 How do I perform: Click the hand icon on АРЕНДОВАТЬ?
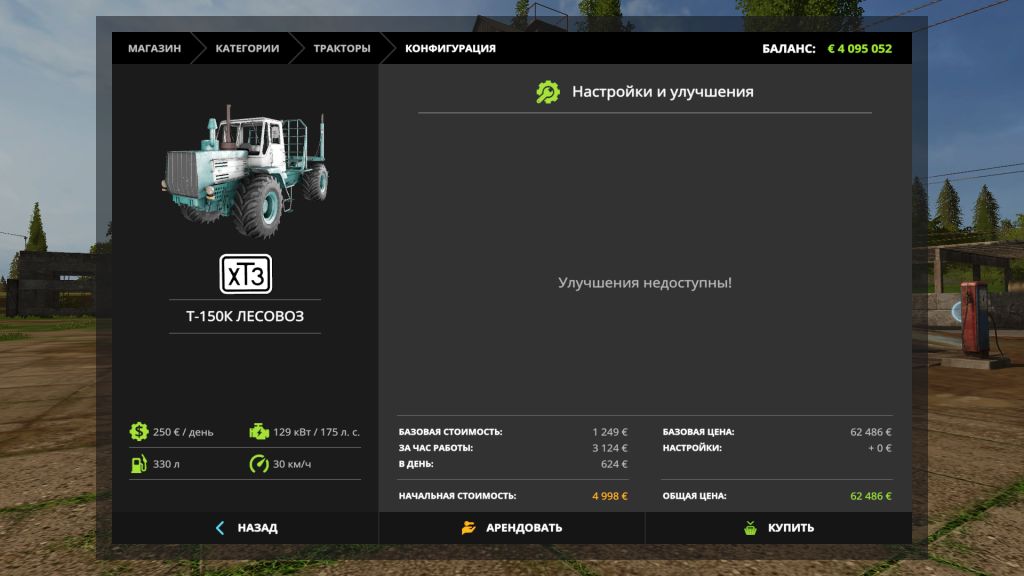468,527
